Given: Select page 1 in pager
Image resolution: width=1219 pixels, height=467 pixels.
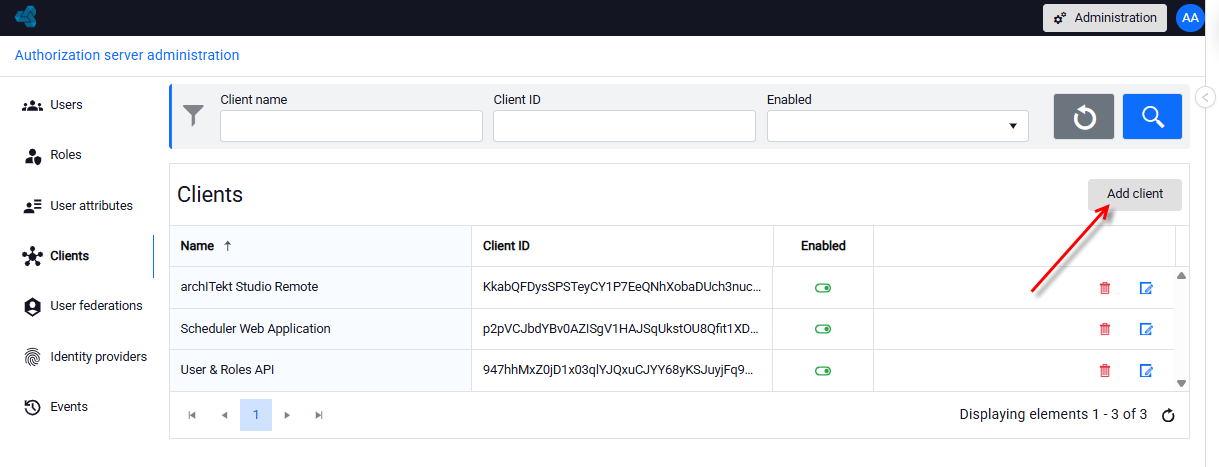Looking at the screenshot, I should [x=256, y=415].
